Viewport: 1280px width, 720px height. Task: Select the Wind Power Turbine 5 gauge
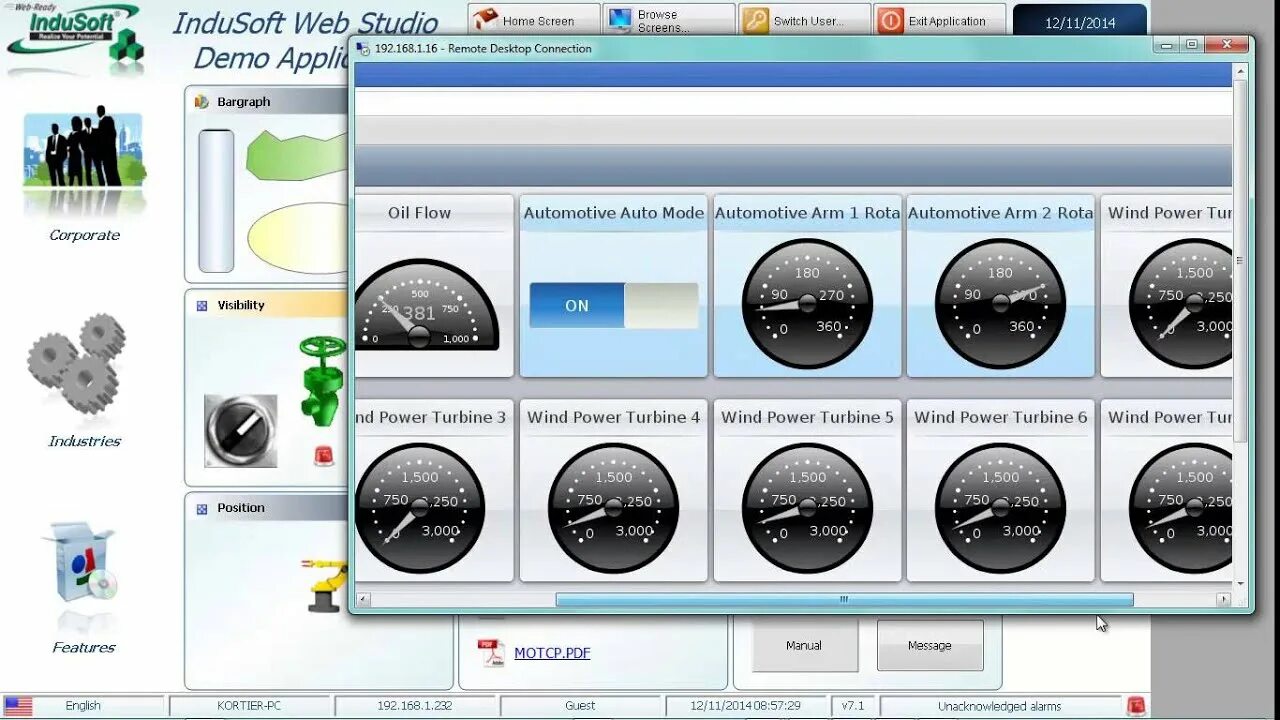(x=807, y=508)
